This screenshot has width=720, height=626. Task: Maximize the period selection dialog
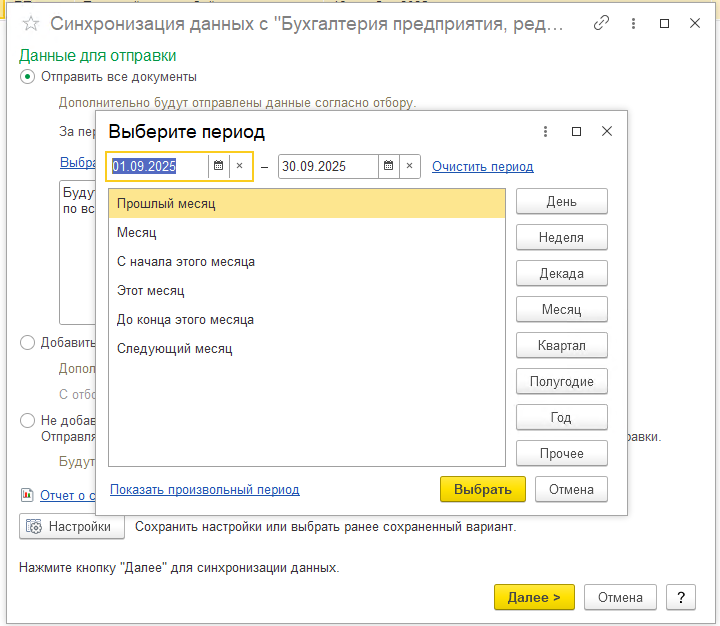576,132
